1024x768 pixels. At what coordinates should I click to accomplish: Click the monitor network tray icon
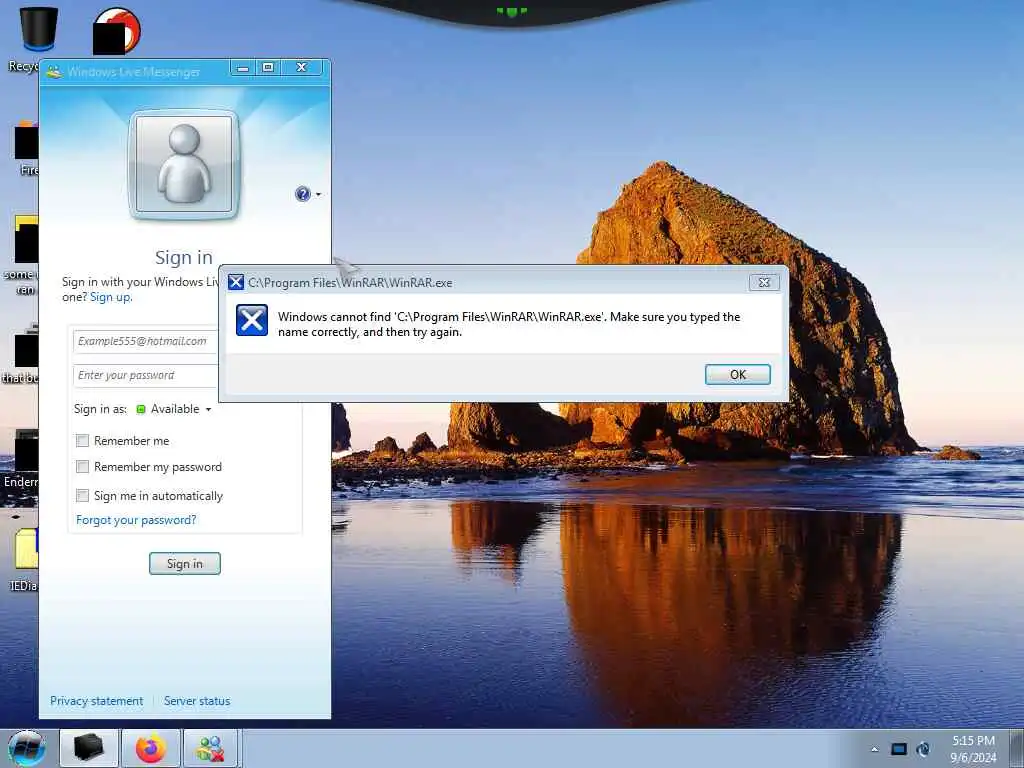coord(899,749)
